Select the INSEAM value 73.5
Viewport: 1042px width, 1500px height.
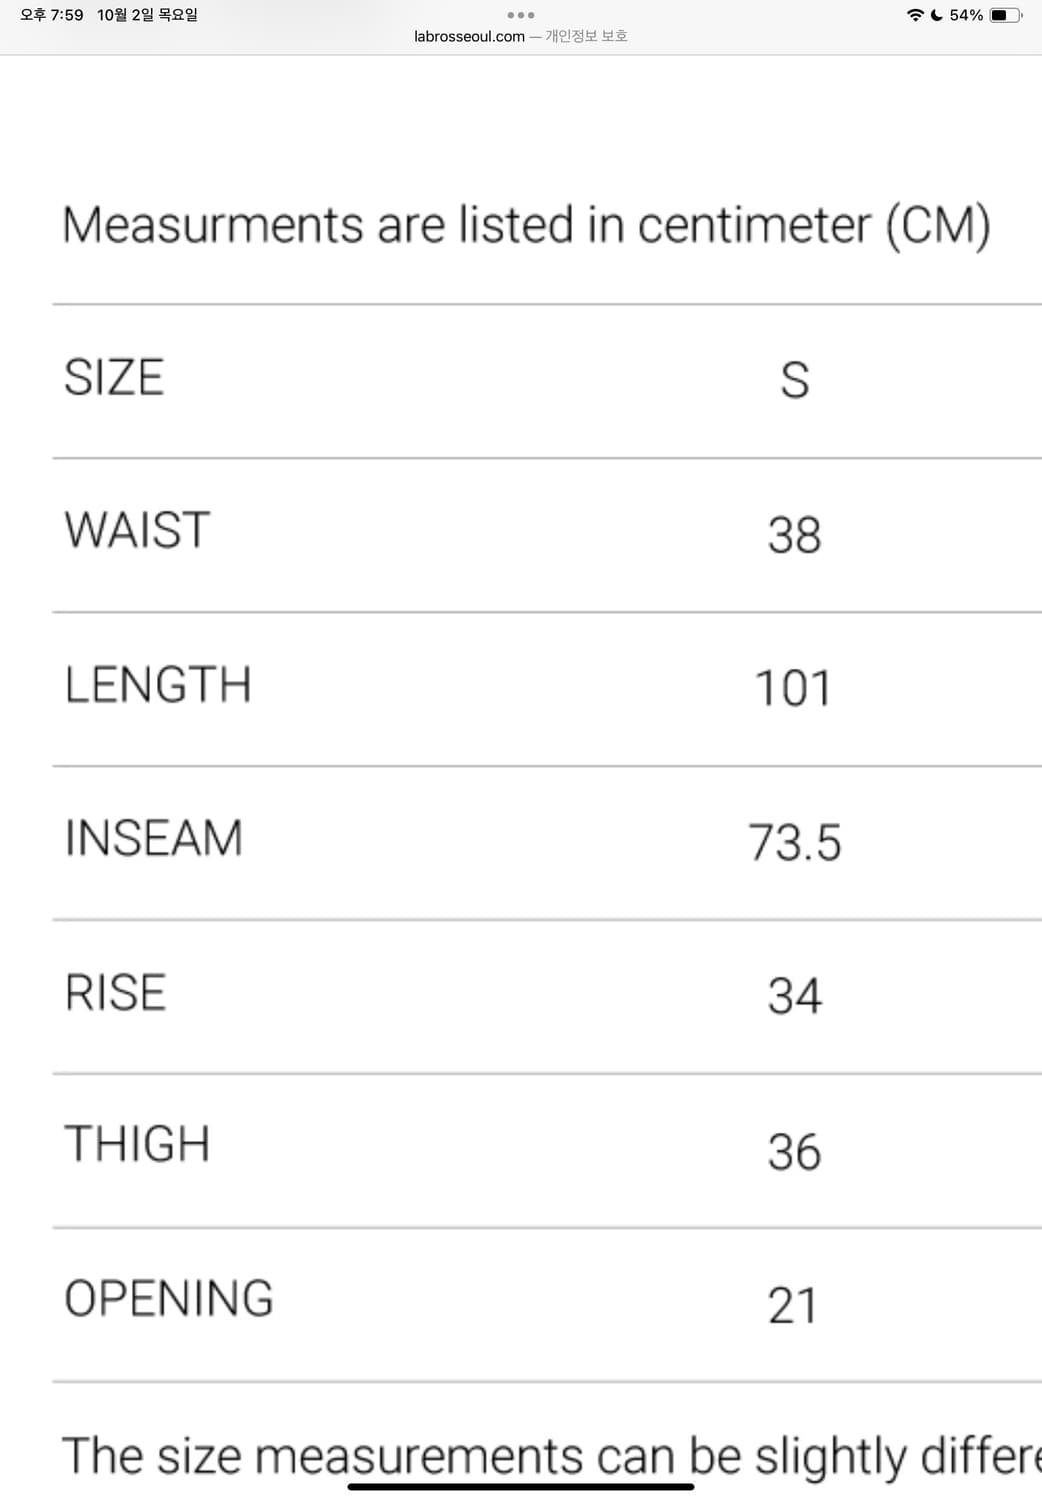pos(794,842)
